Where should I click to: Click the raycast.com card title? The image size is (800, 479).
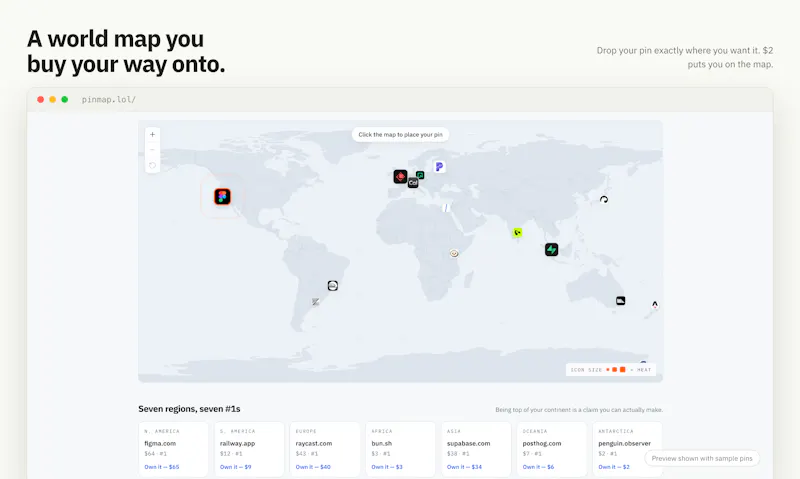(x=314, y=443)
